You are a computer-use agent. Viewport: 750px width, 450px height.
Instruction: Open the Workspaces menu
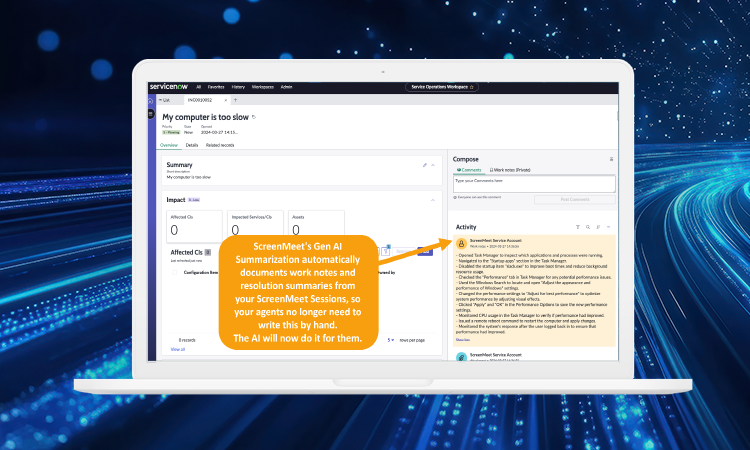263,87
